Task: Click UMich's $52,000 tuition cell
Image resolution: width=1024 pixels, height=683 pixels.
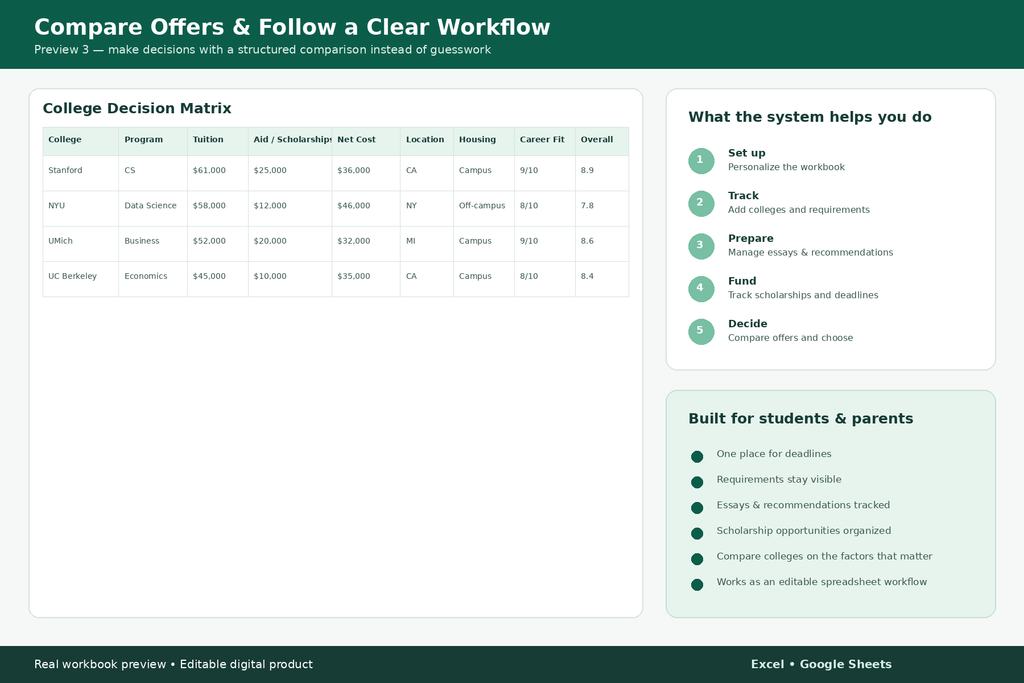Action: [x=217, y=244]
